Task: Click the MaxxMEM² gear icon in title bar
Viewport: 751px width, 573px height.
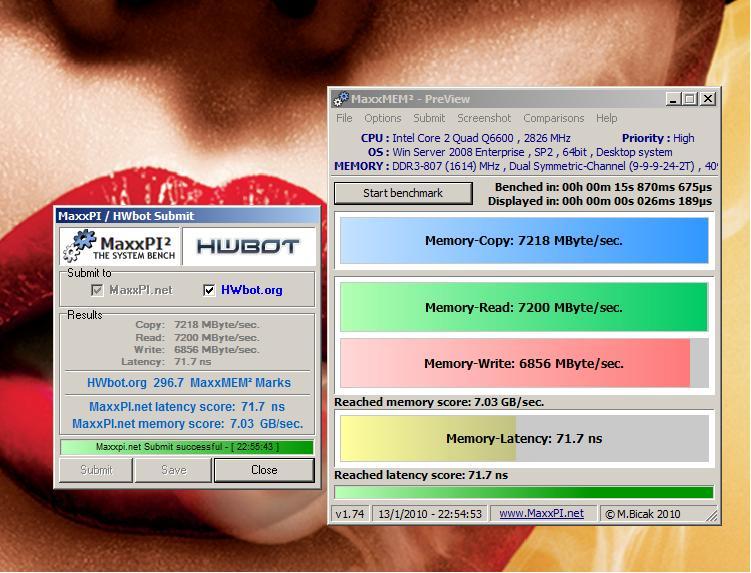Action: point(341,99)
